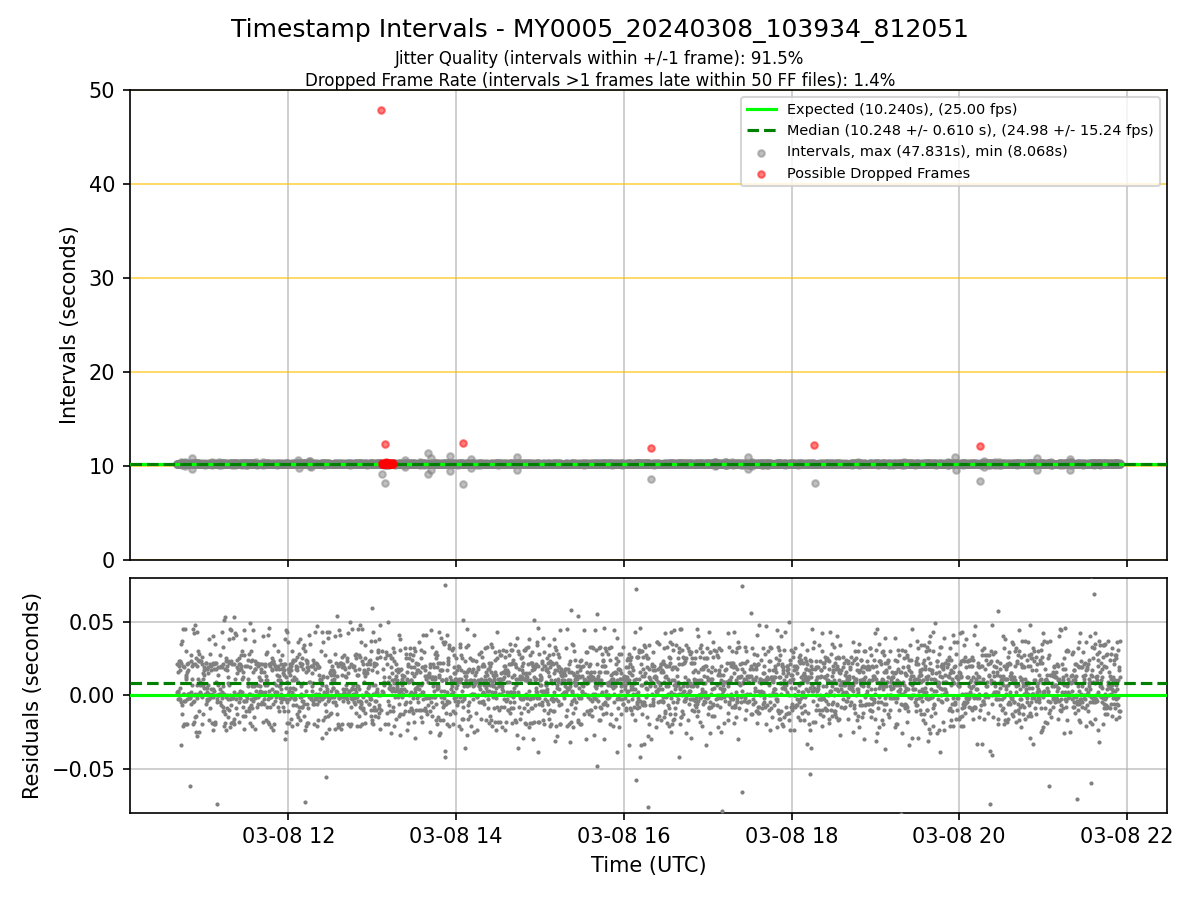Click the "Time (UTC)" x-axis label

click(x=648, y=865)
